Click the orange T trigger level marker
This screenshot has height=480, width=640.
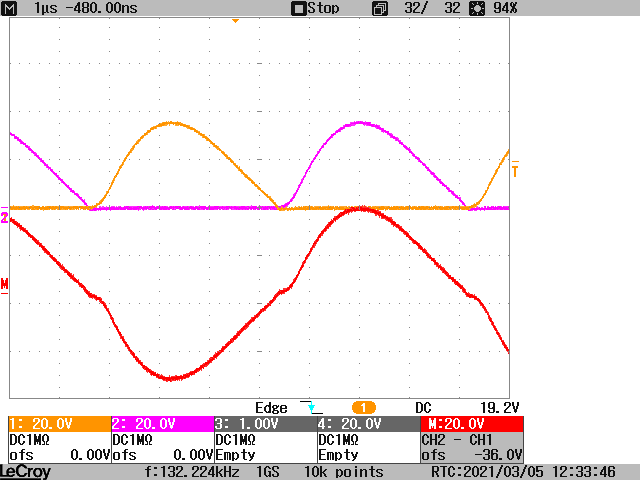point(515,169)
